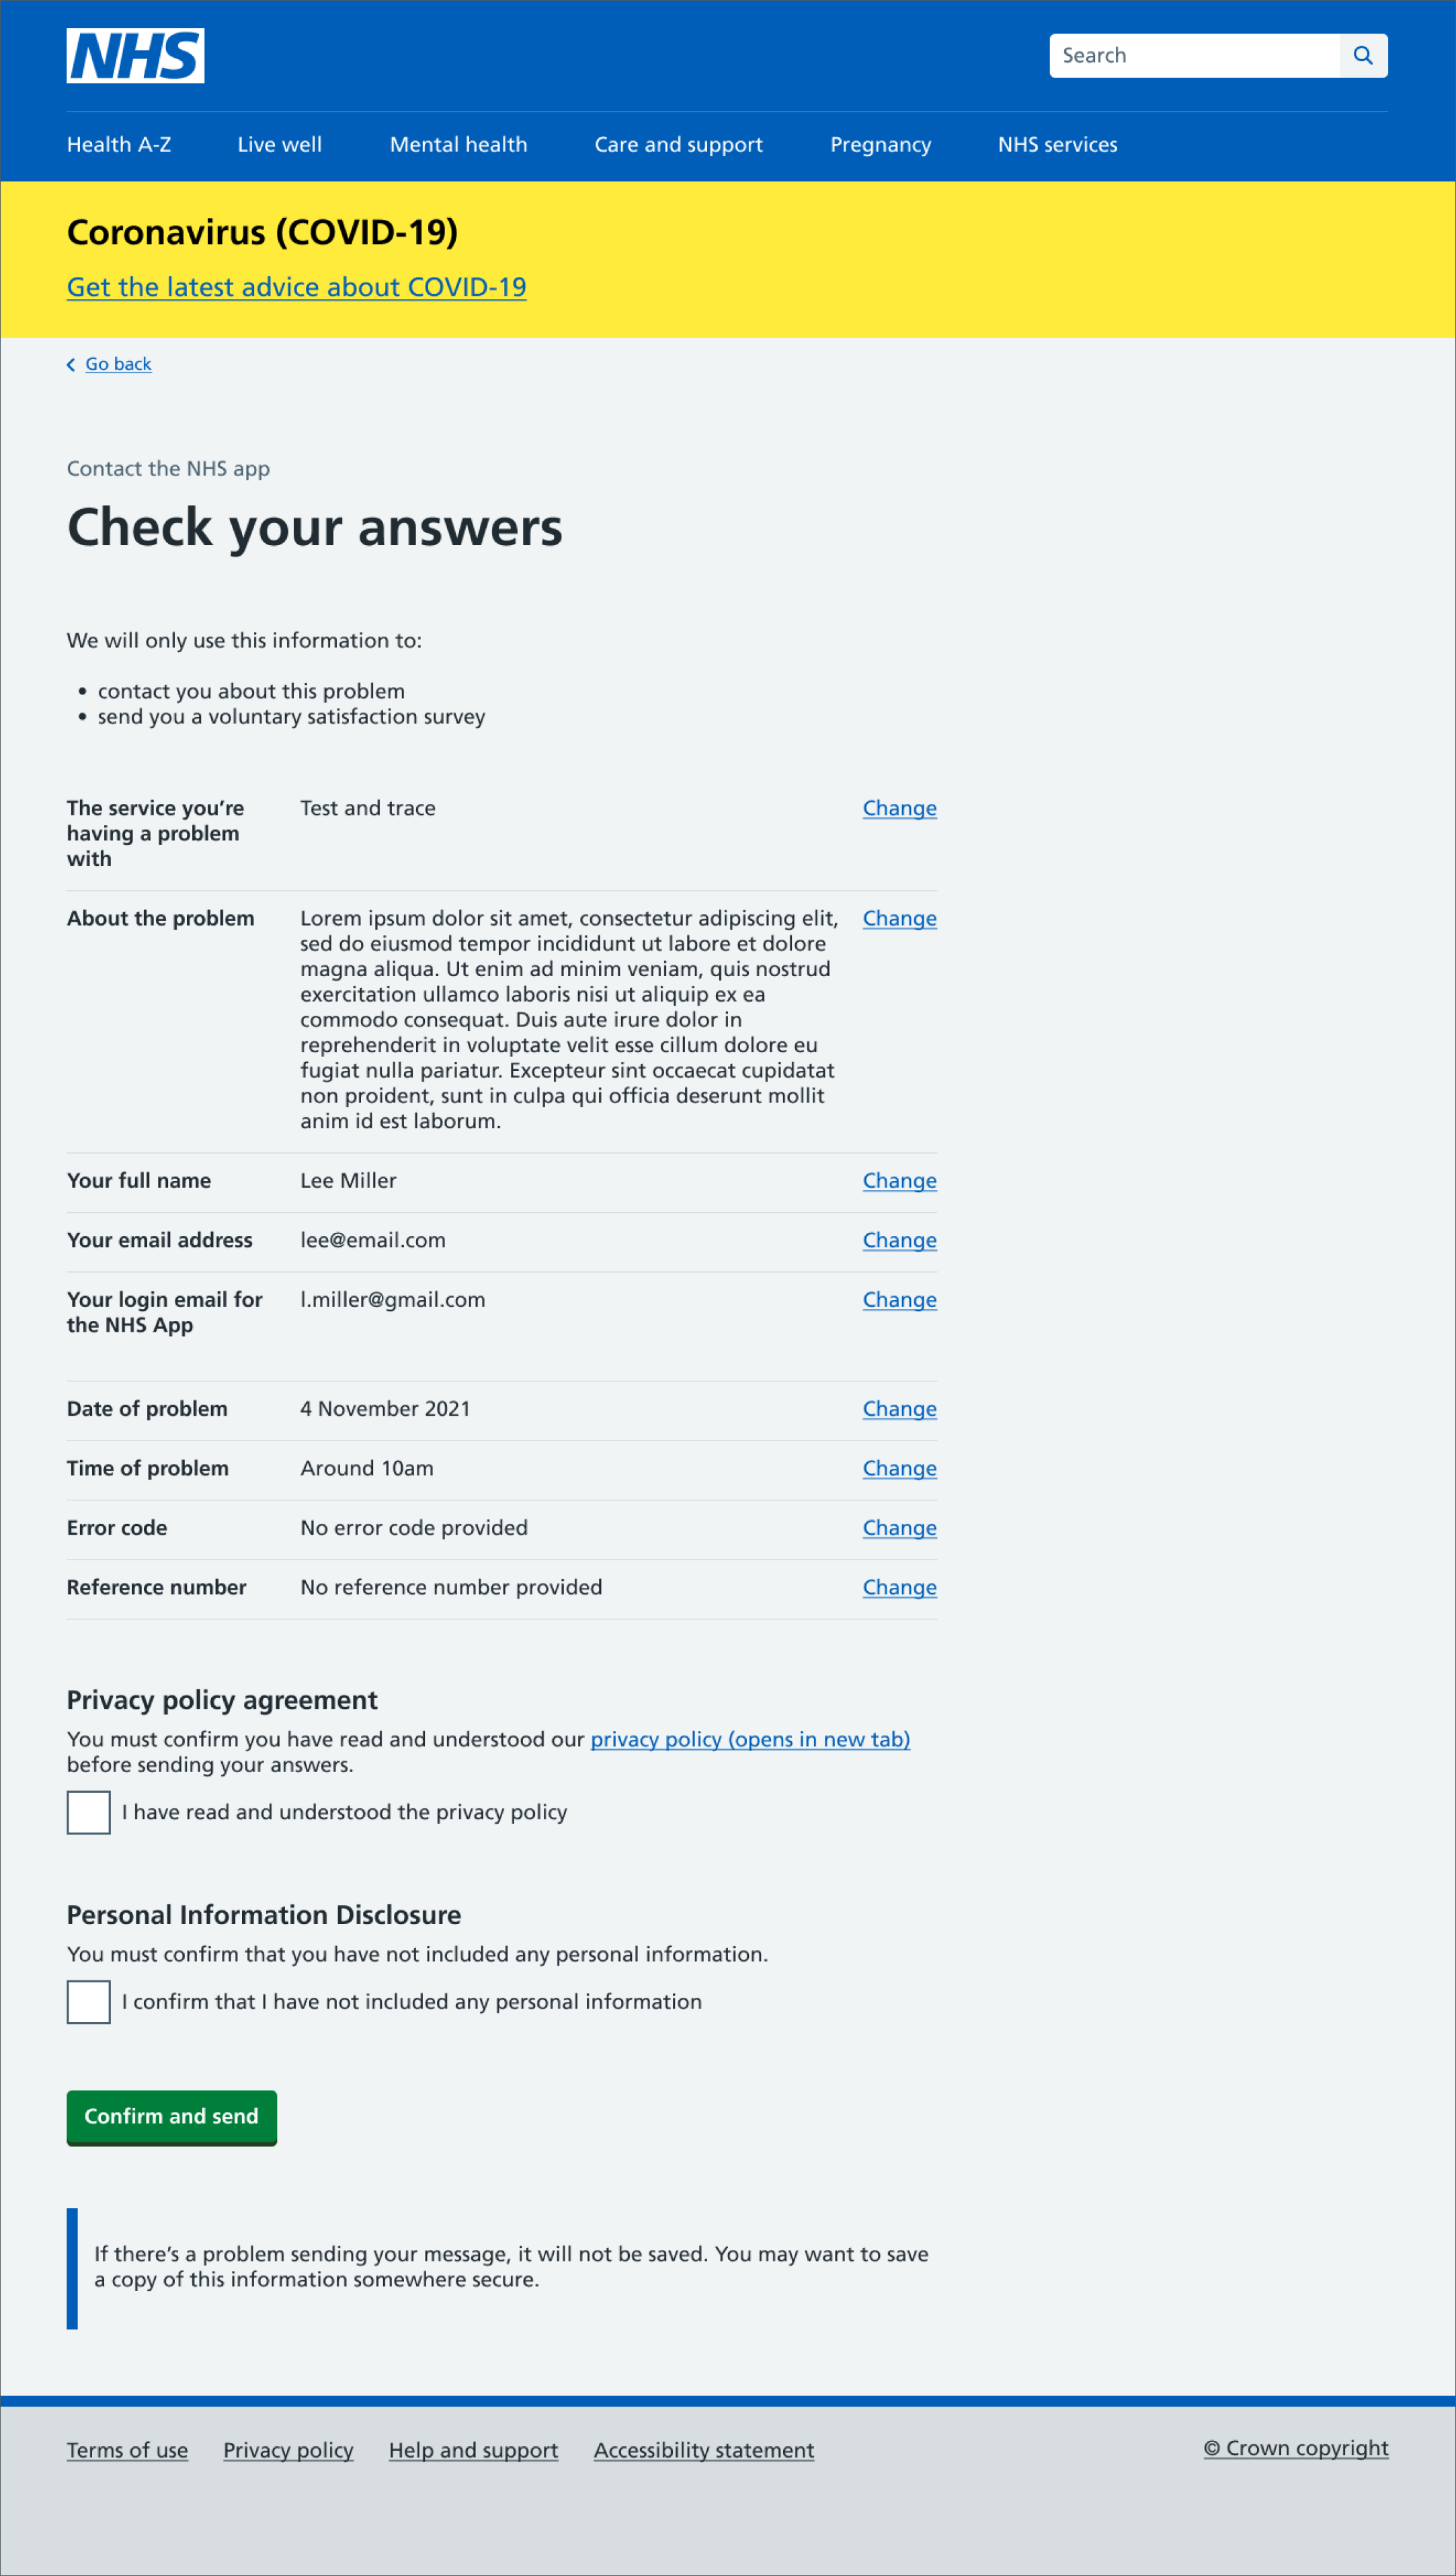This screenshot has width=1456, height=2576.
Task: Open the Mental health navigation item
Action: point(458,145)
